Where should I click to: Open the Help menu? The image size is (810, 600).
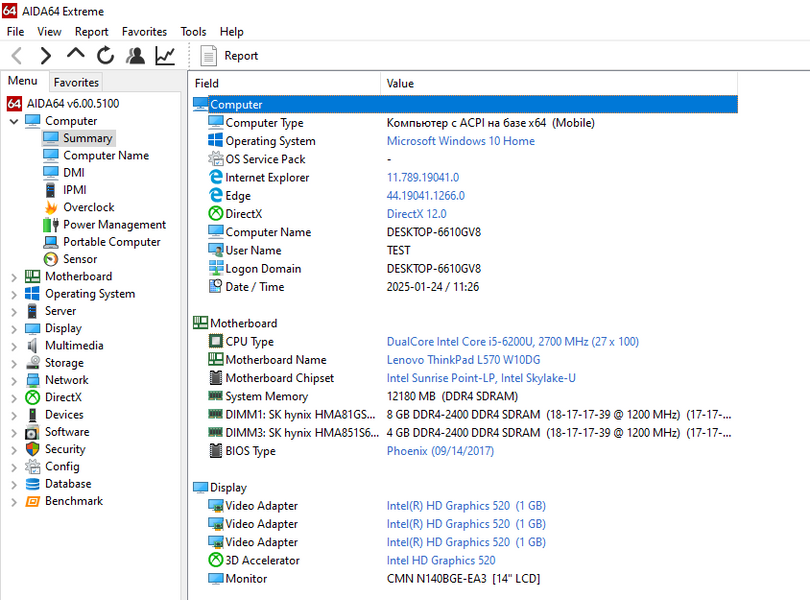click(231, 32)
